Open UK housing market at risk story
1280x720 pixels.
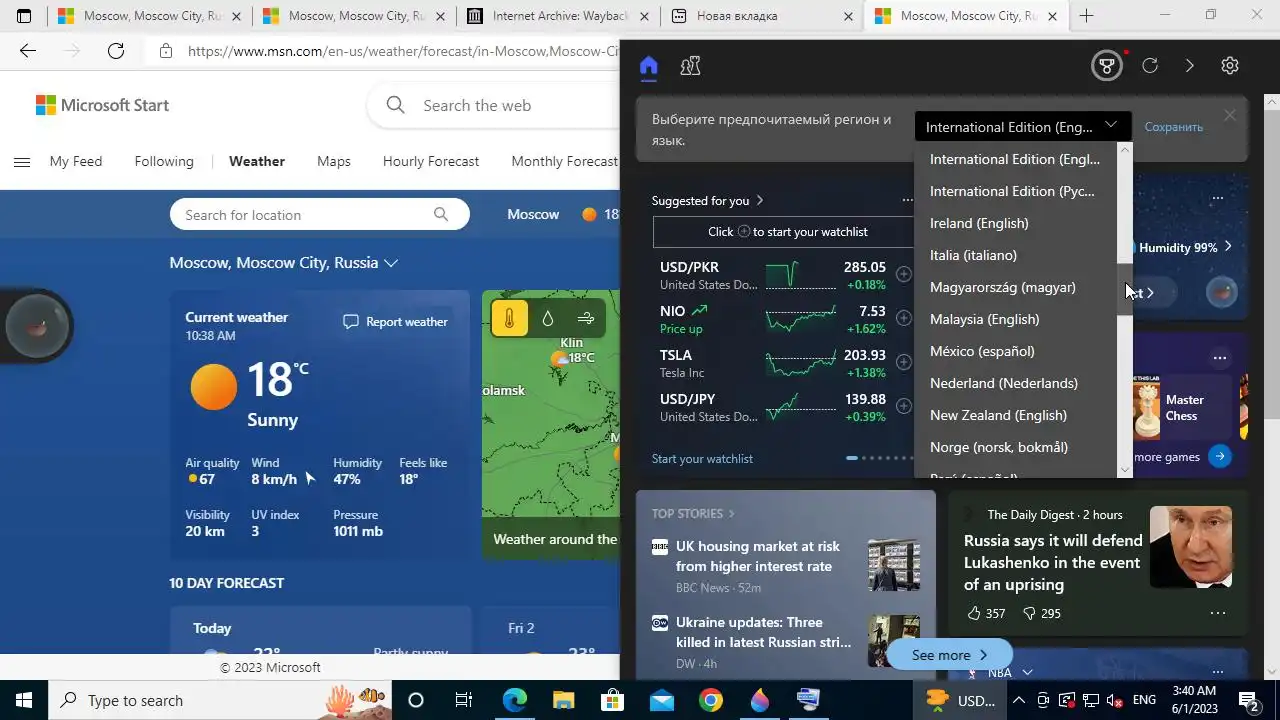[757, 556]
